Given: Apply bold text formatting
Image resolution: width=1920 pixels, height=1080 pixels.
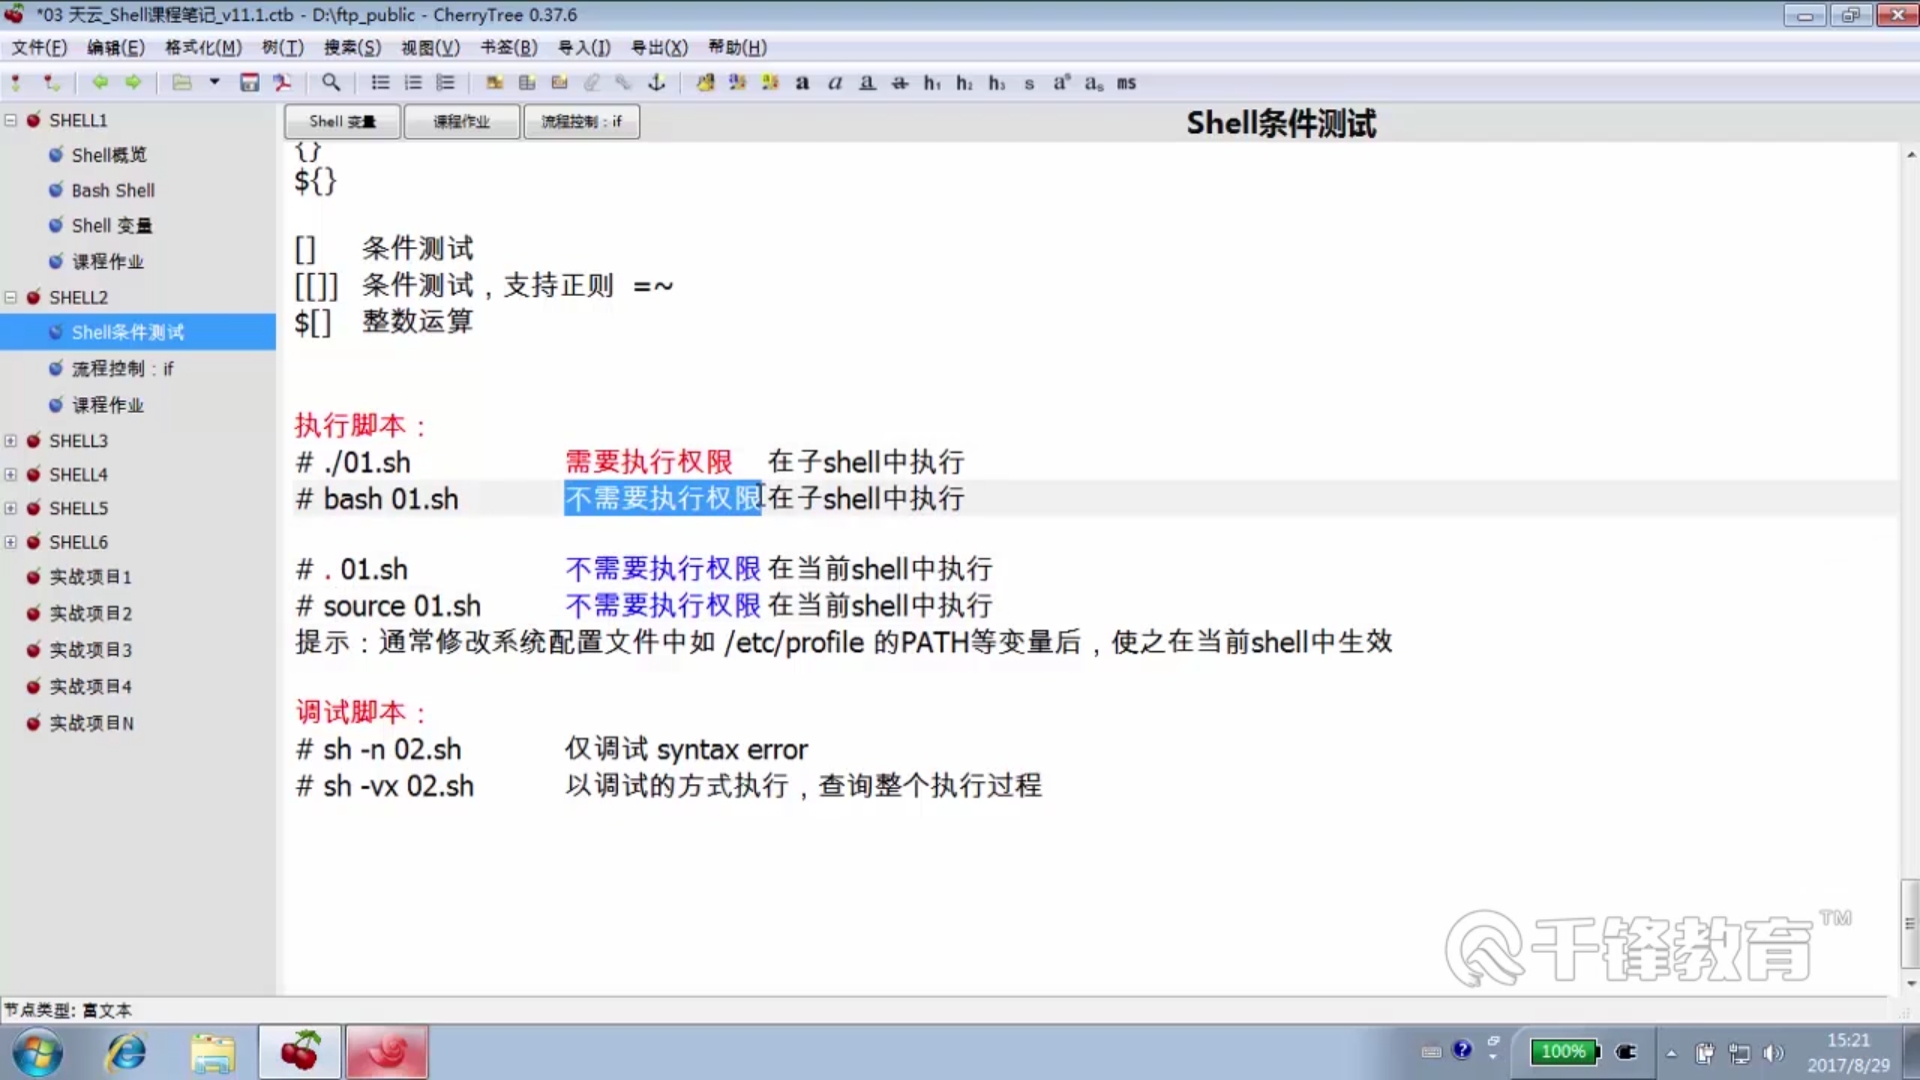Looking at the screenshot, I should point(802,83).
